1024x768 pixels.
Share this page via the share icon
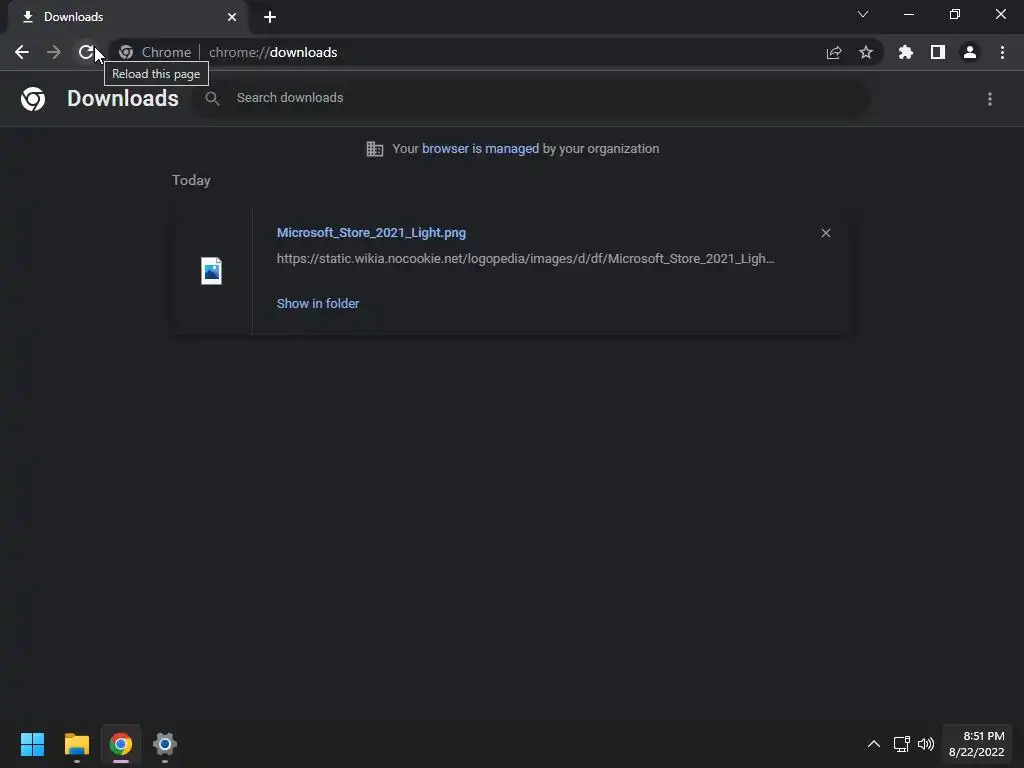(834, 52)
